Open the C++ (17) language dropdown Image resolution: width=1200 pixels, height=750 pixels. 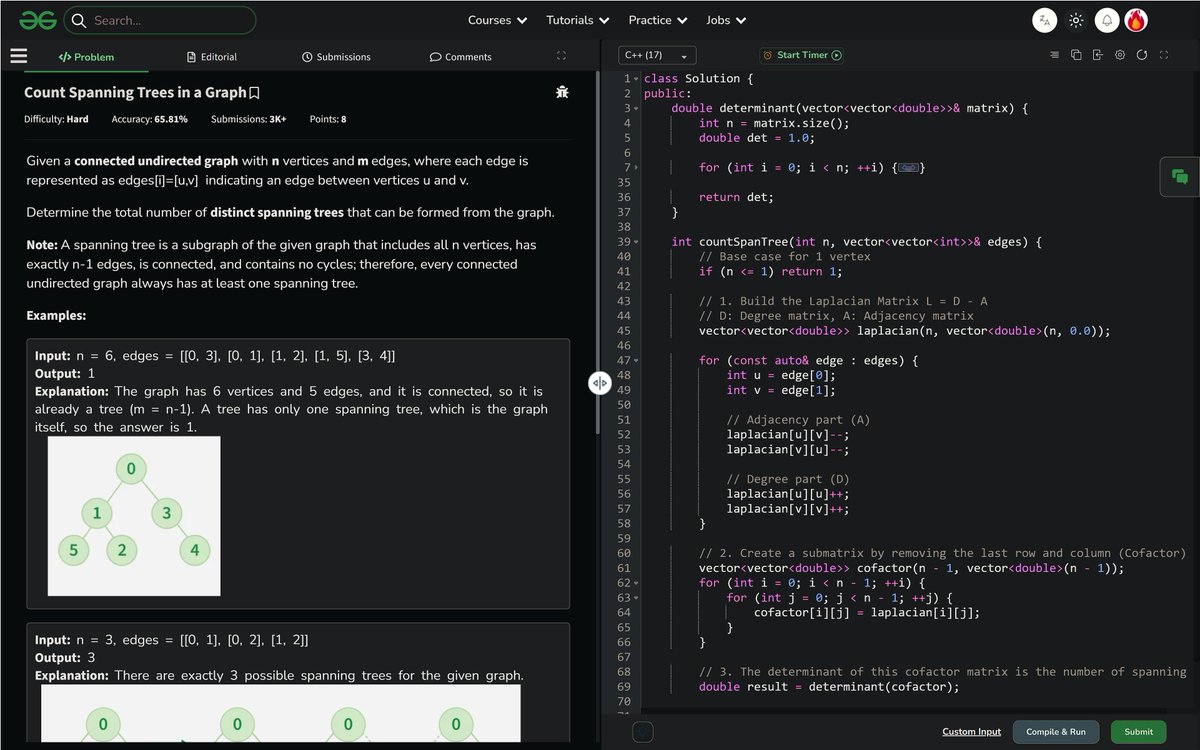pos(657,56)
